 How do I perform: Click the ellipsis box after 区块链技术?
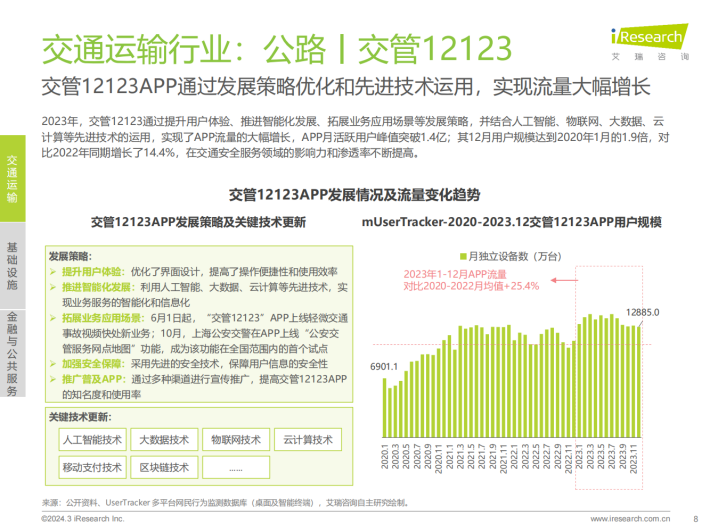click(x=236, y=467)
